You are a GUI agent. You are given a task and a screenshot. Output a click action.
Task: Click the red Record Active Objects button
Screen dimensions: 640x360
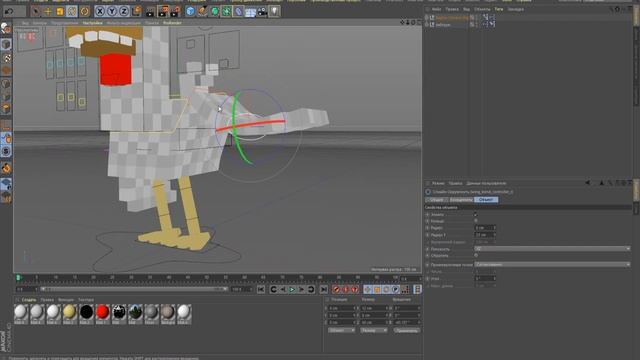336,289
